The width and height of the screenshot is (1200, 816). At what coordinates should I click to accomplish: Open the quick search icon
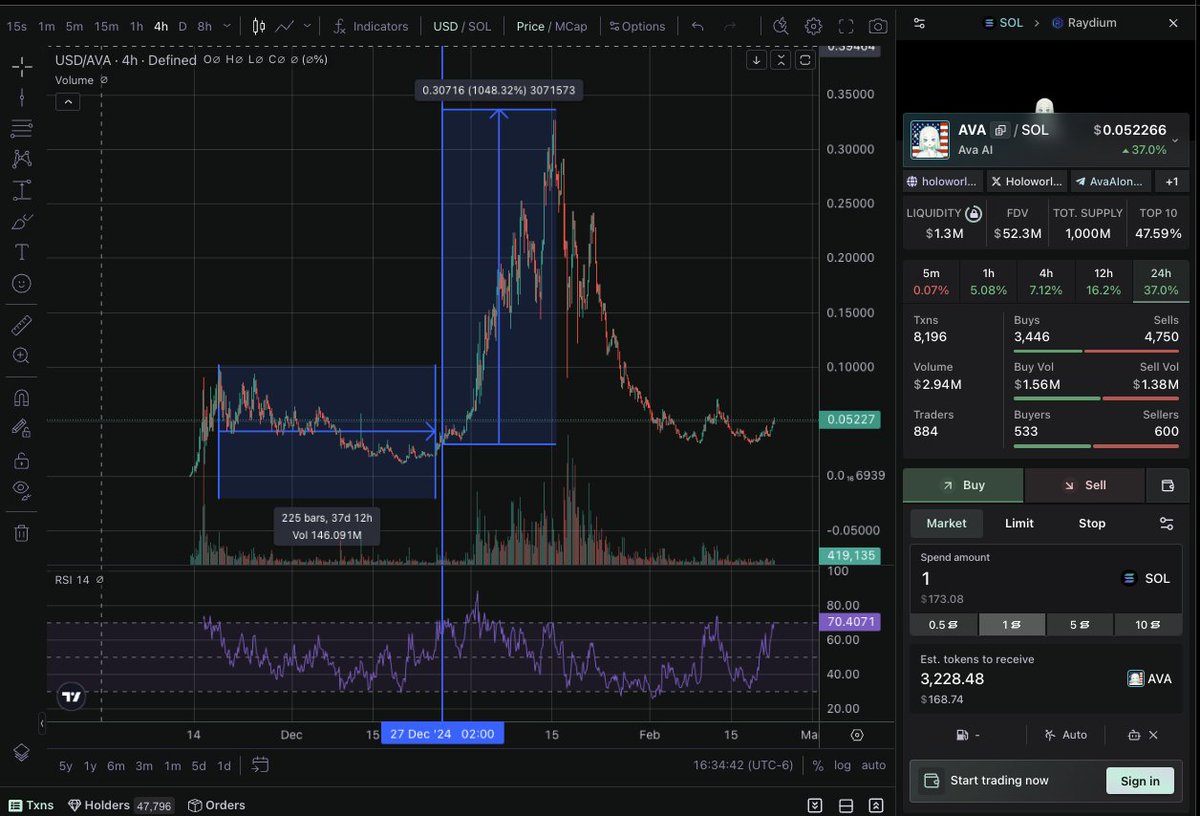tap(782, 26)
